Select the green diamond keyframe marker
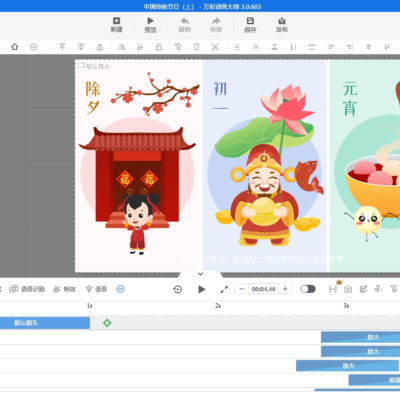 pos(107,323)
